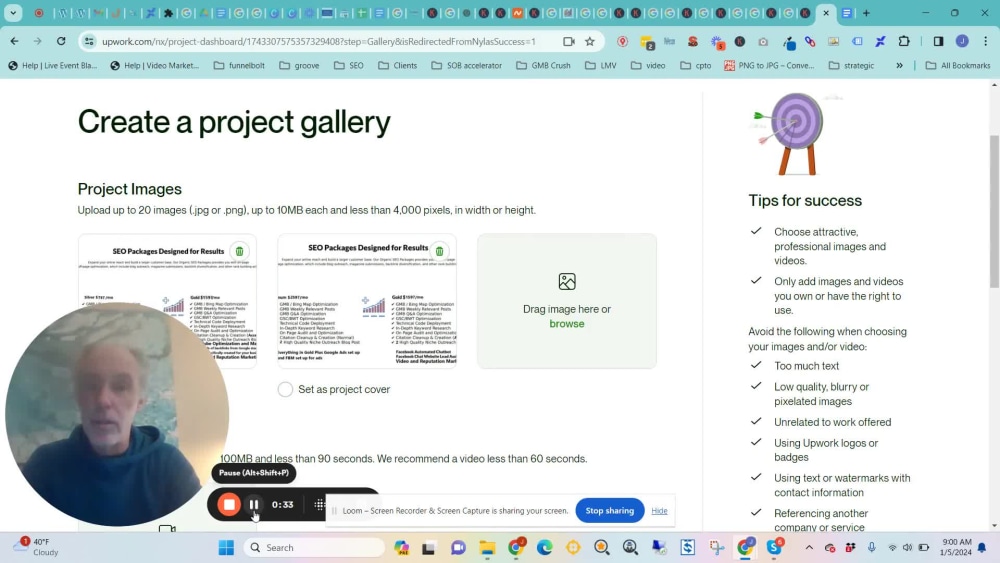Delete the second uploaded SEO Packages image

[439, 251]
